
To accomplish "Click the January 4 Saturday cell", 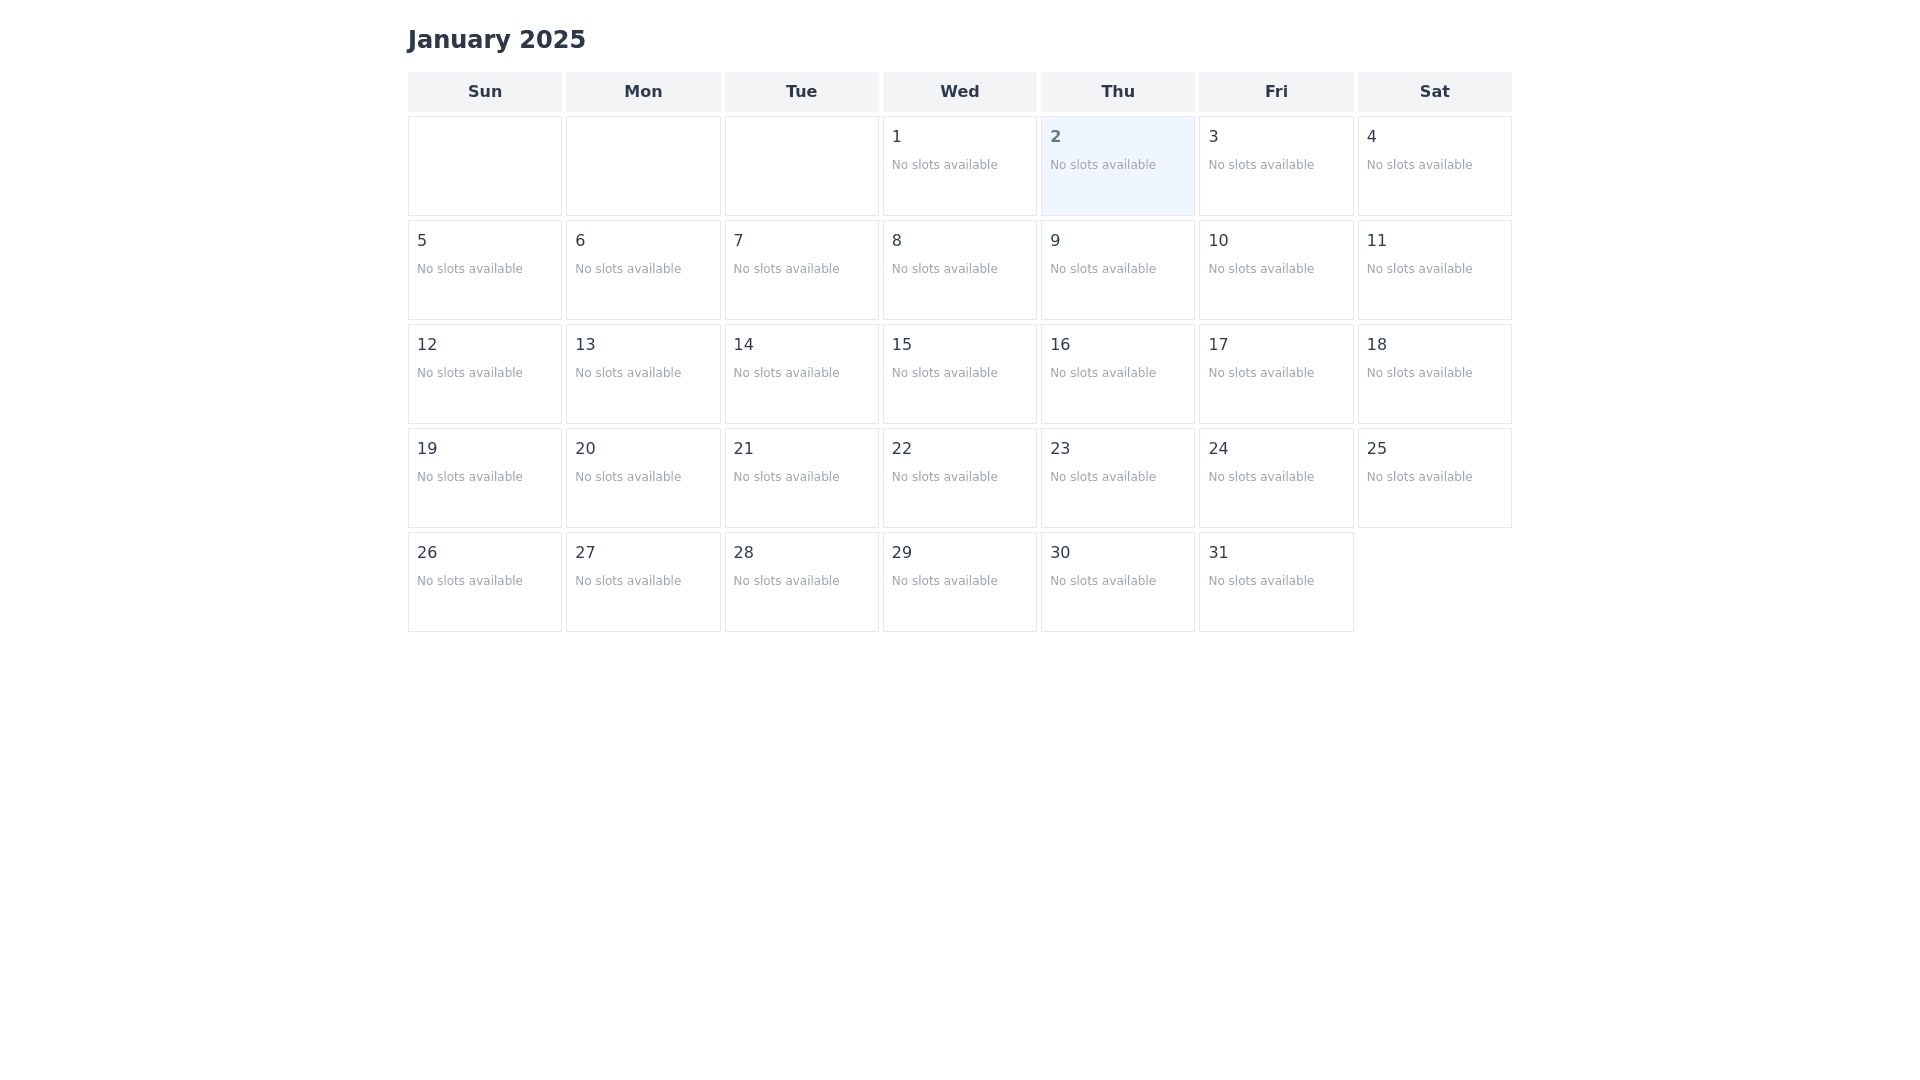I will click(1434, 166).
